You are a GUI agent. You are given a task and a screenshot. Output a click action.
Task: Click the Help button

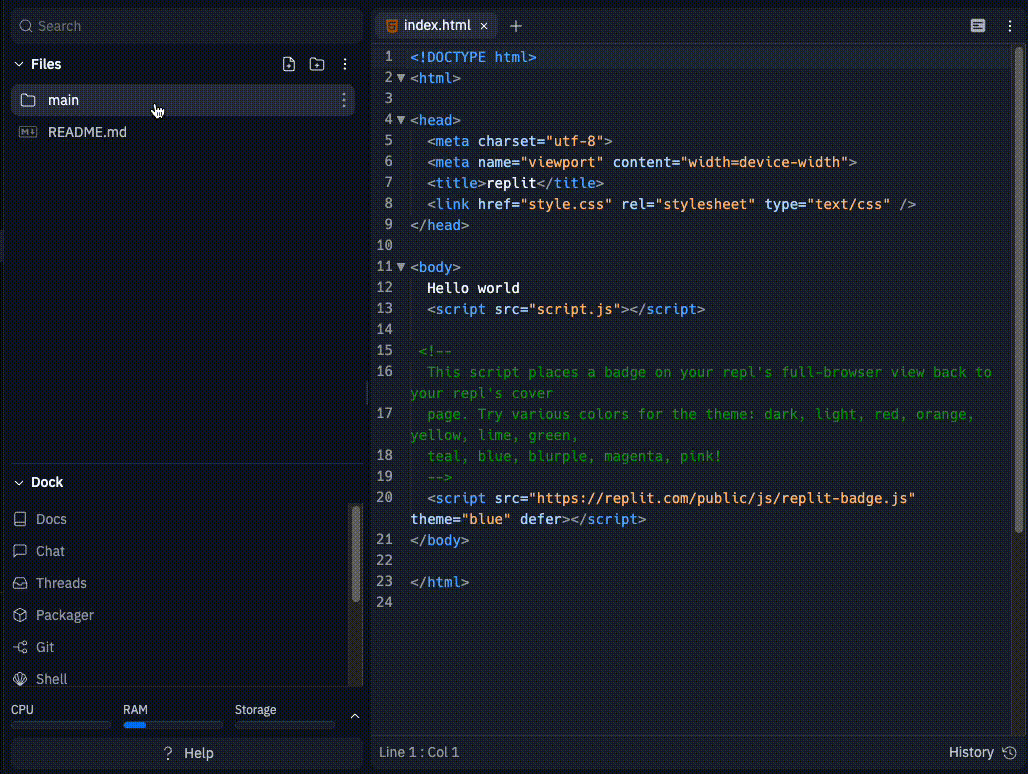pyautogui.click(x=187, y=753)
